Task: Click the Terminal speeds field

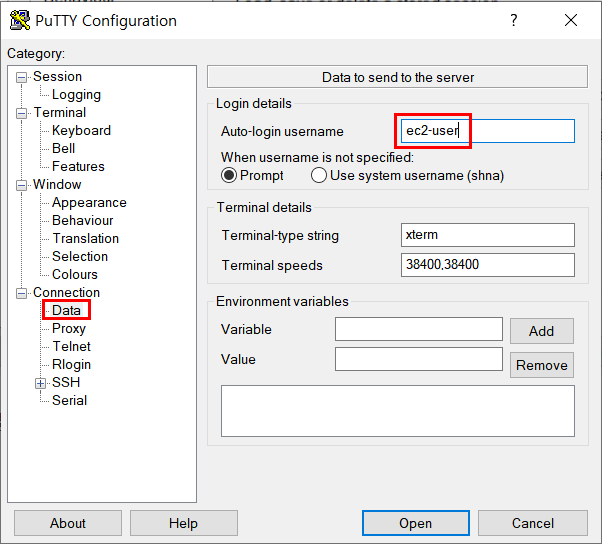Action: click(488, 265)
